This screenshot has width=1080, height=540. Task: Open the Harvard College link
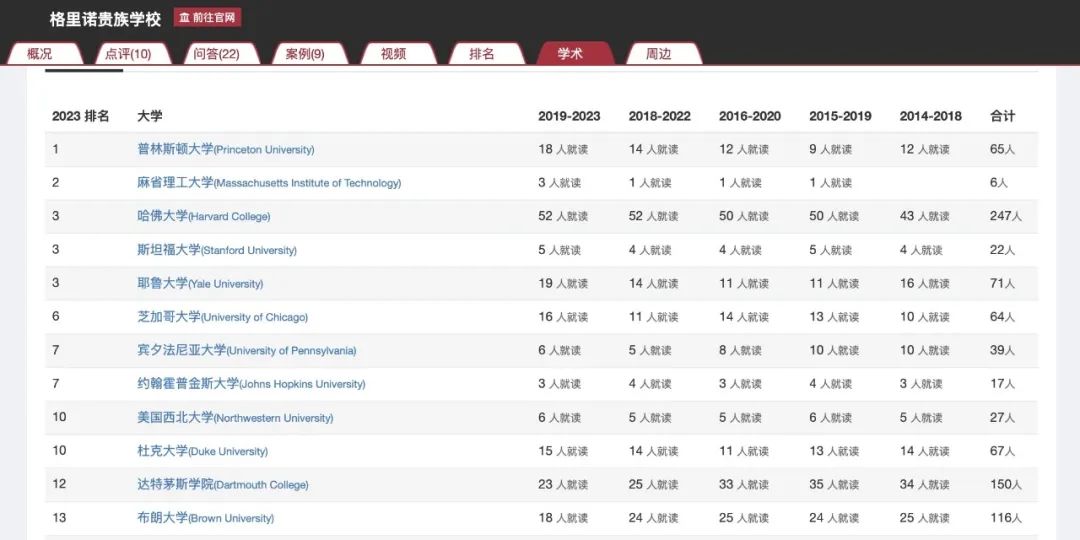point(203,216)
